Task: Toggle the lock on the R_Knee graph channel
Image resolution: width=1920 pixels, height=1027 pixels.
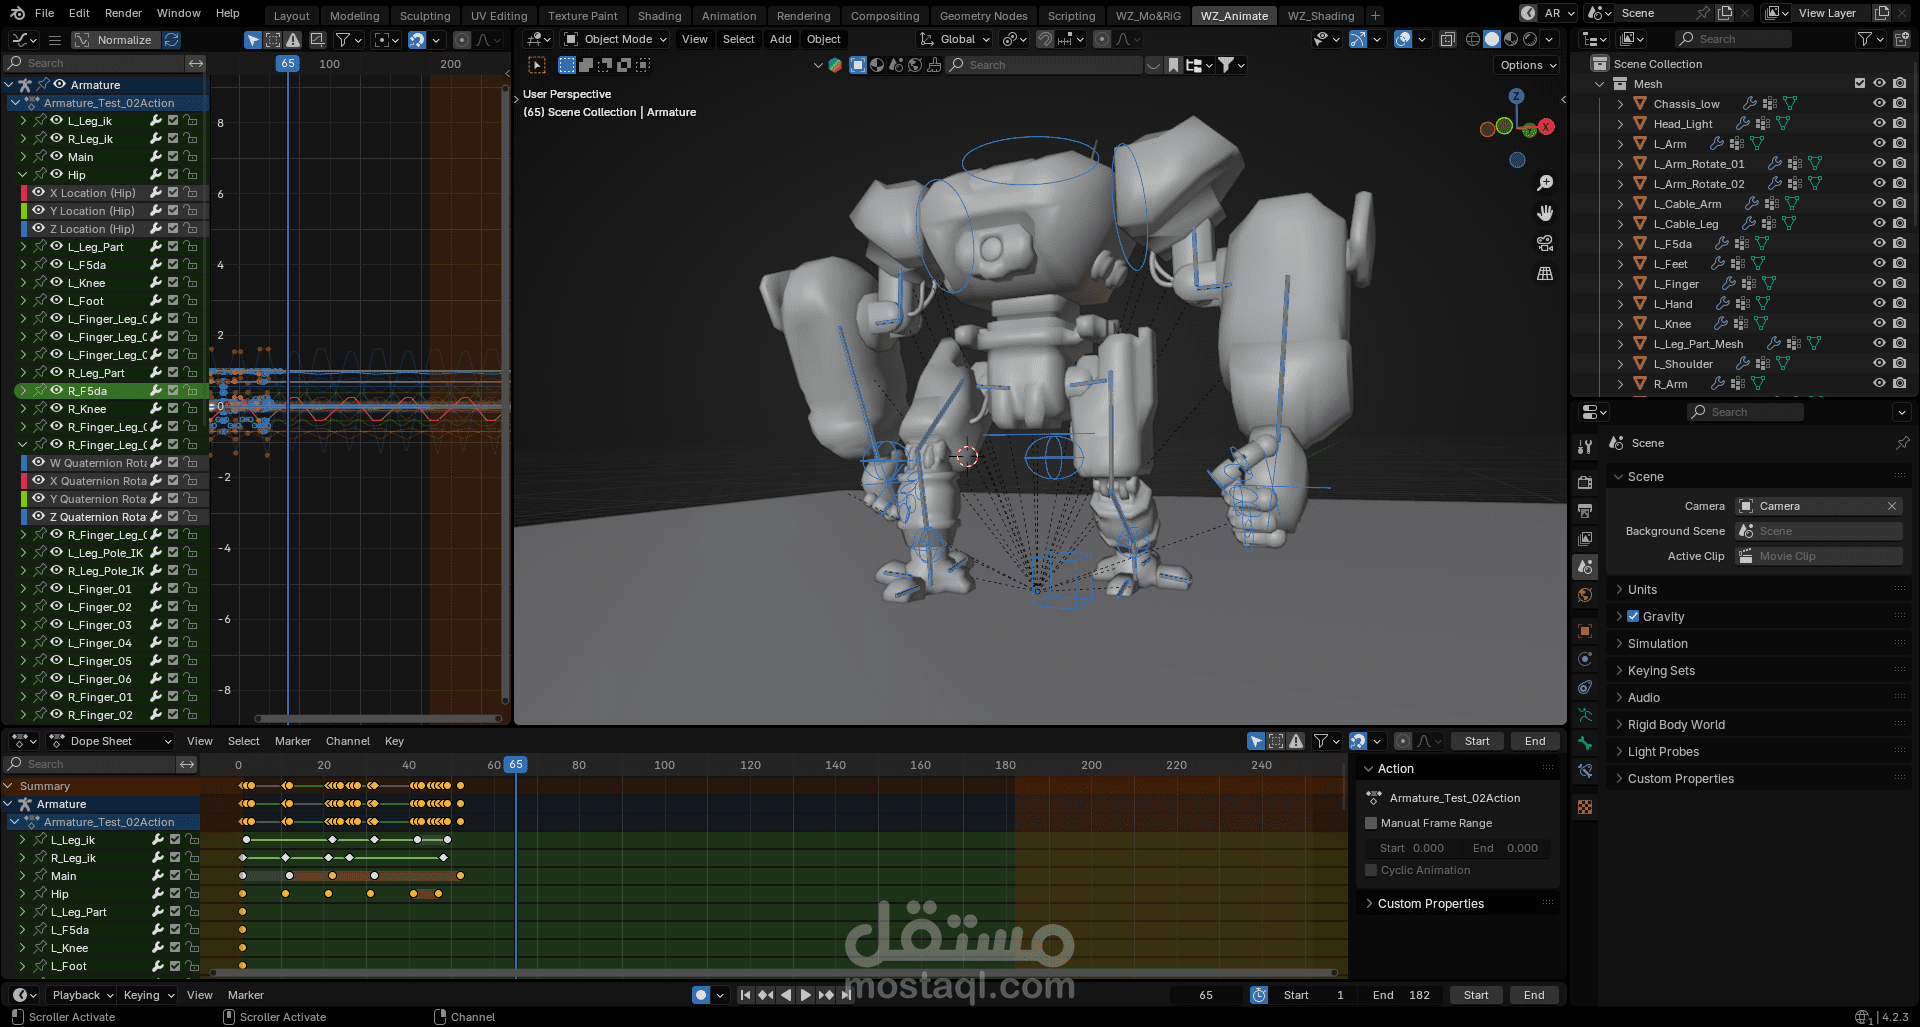Action: click(190, 409)
